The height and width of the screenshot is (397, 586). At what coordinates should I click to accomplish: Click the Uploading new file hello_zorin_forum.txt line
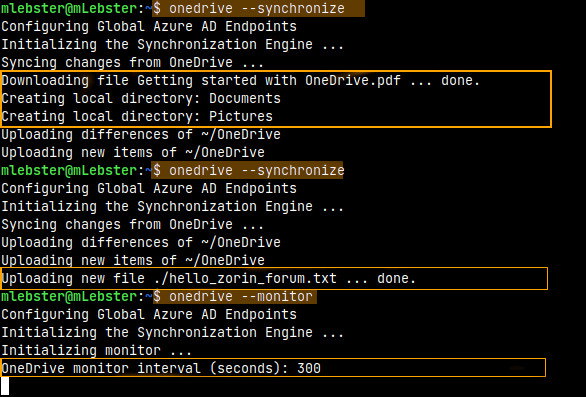(x=209, y=278)
